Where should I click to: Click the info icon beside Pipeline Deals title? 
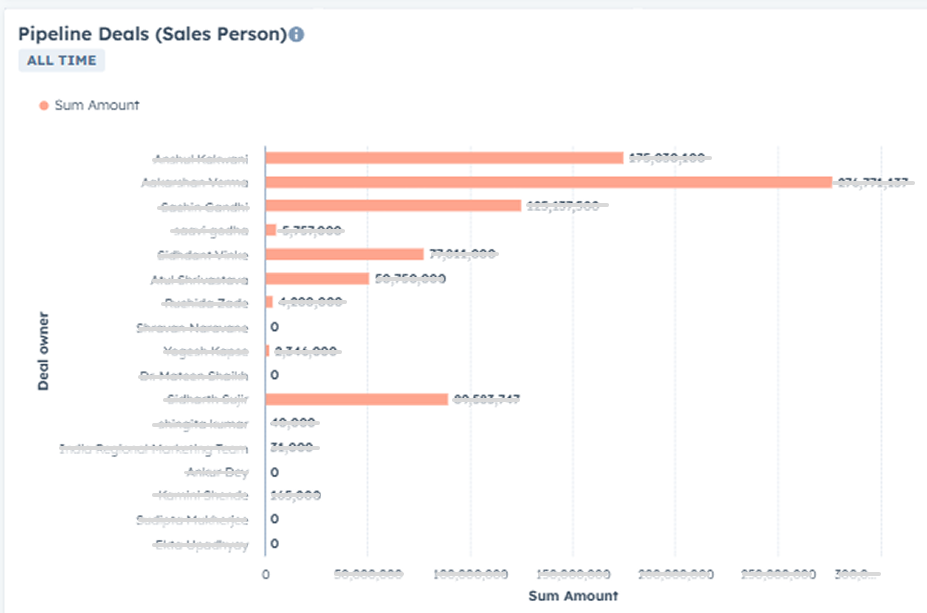[x=296, y=34]
